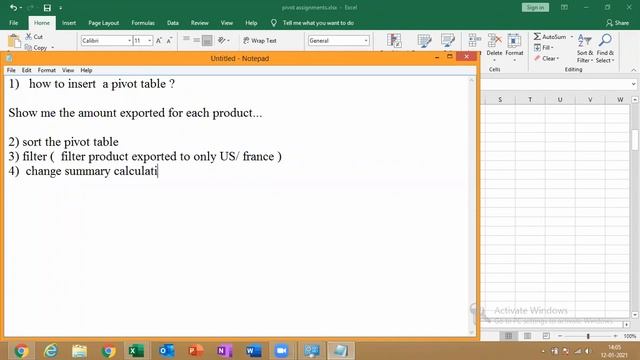
Task: Open PowerPoint from the Windows taskbar
Action: [x=196, y=351]
